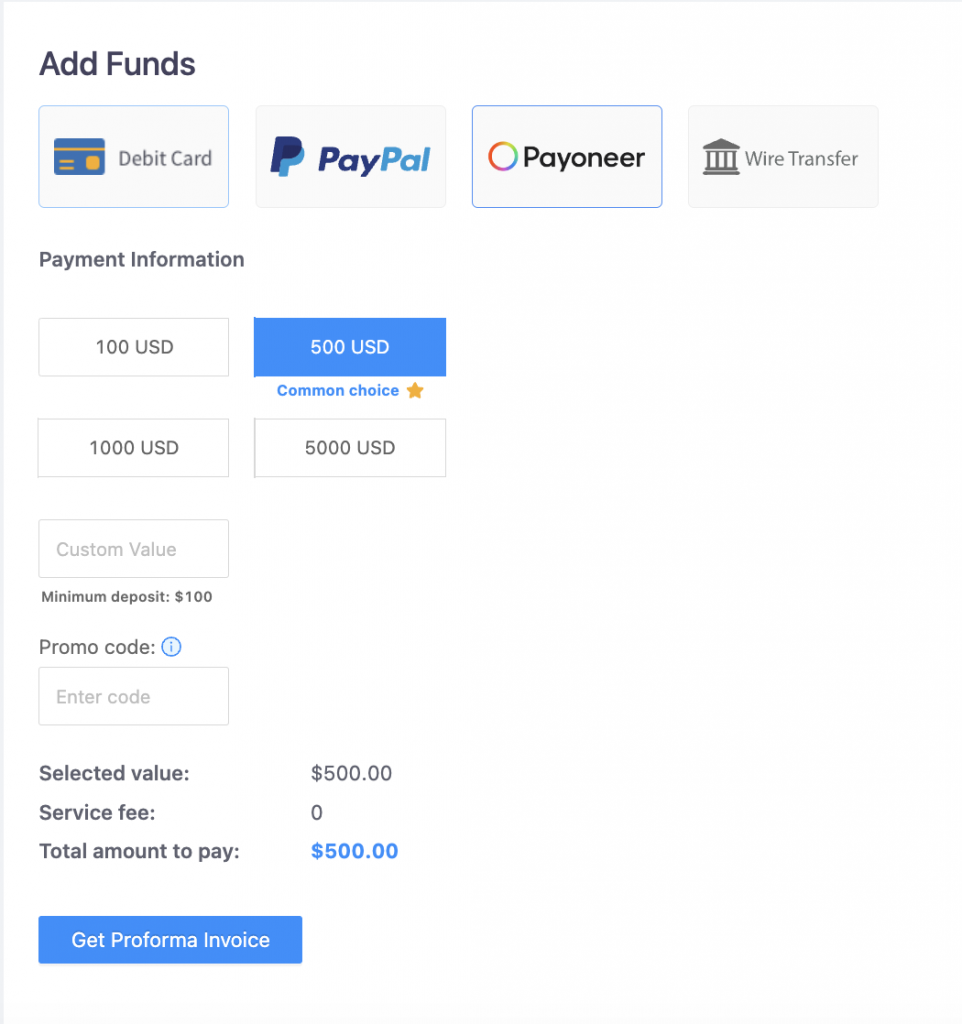Click the Payoneer ring logo
The height and width of the screenshot is (1024, 962).
(503, 157)
